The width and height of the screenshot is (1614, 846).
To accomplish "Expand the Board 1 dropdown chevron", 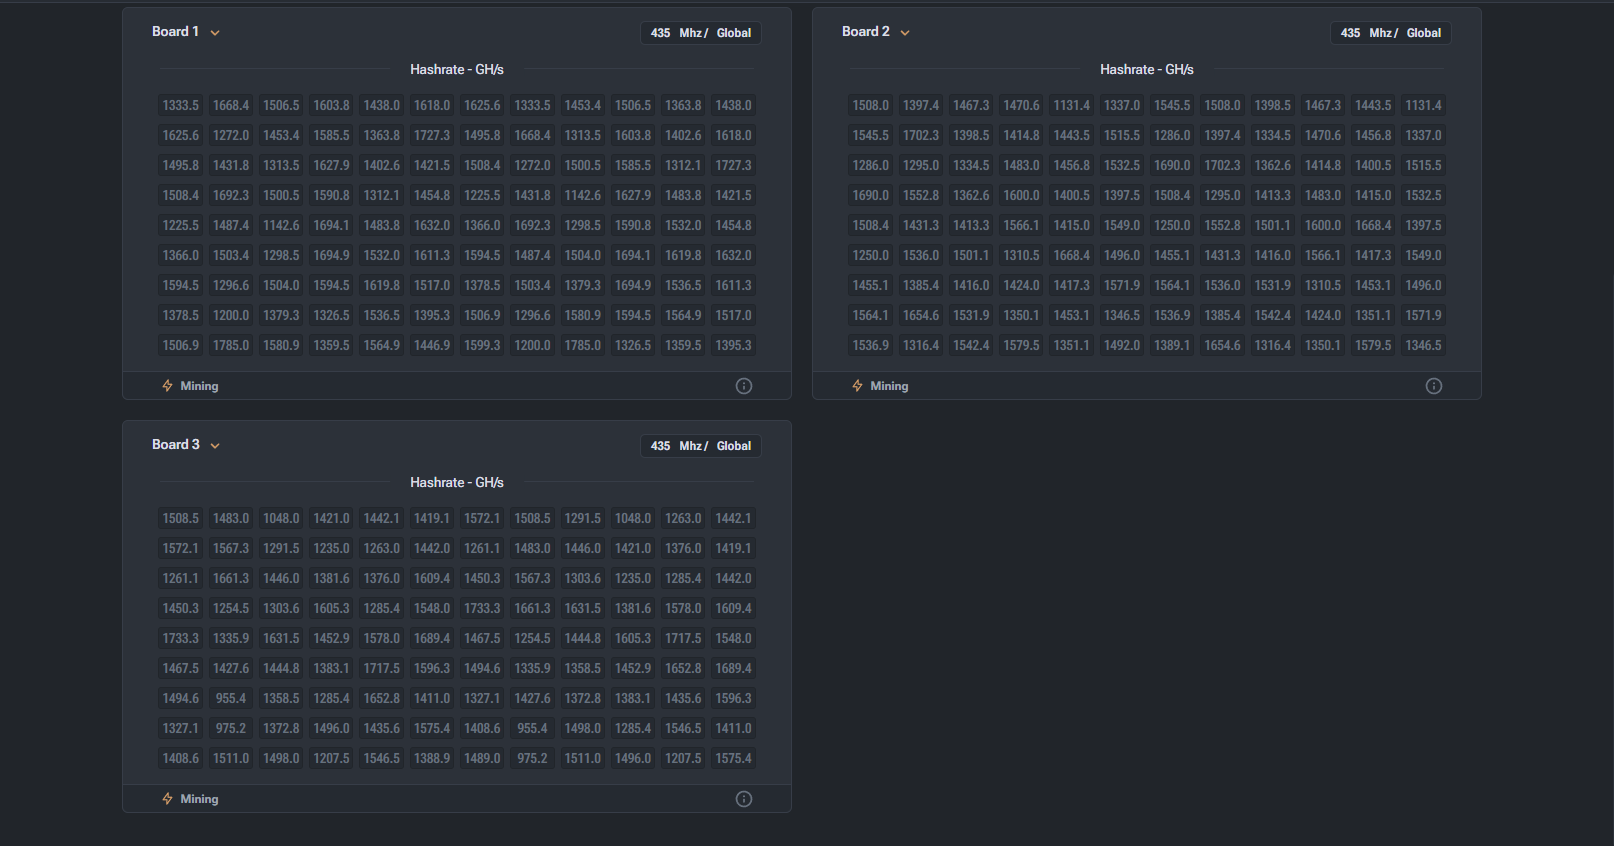I will [215, 33].
